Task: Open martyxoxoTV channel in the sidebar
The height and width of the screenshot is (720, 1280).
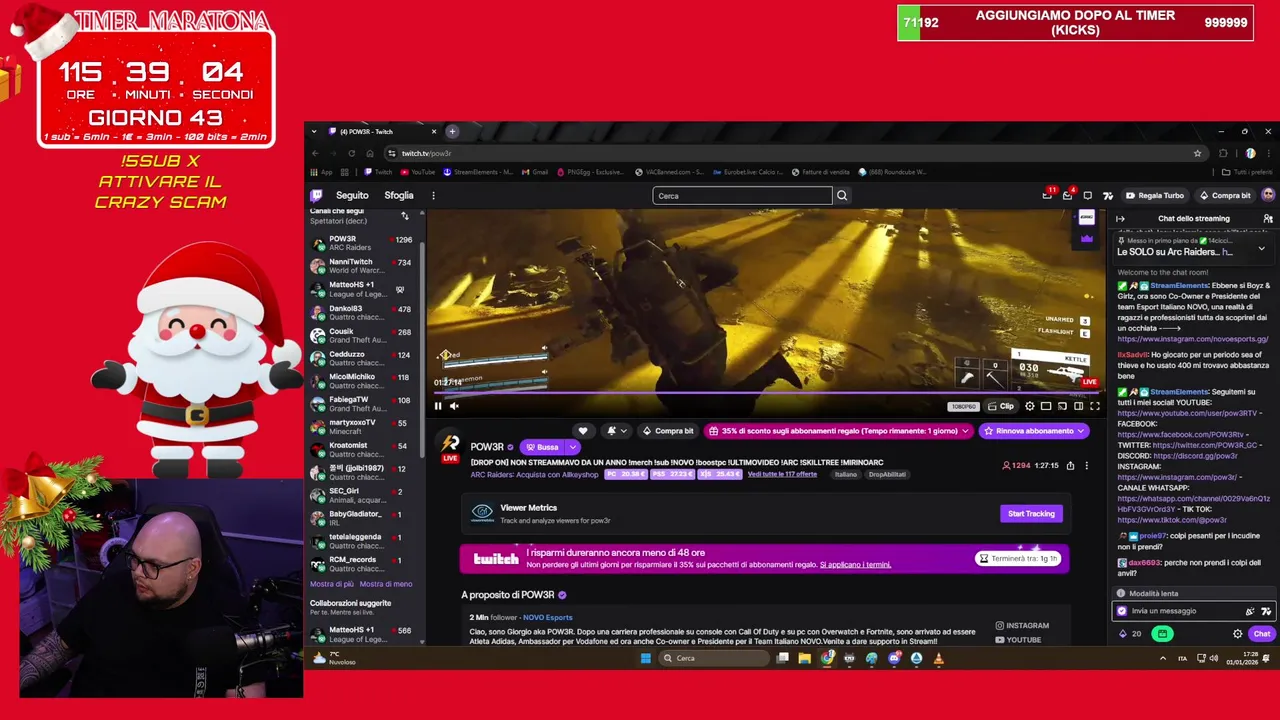Action: pyautogui.click(x=361, y=426)
